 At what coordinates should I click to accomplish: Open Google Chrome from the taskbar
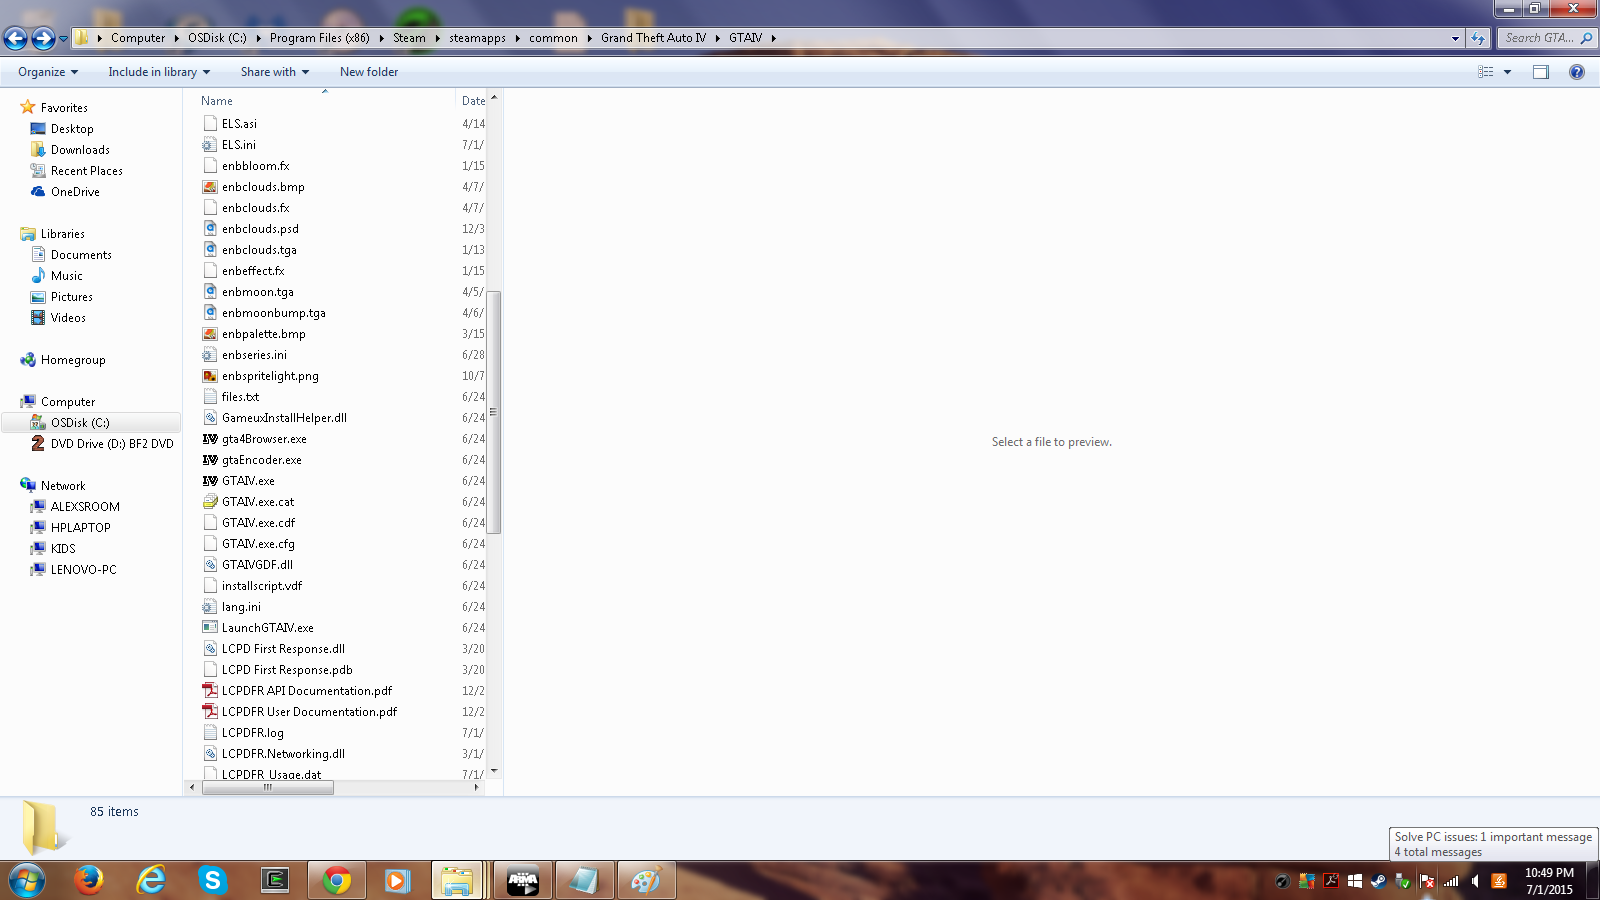337,881
